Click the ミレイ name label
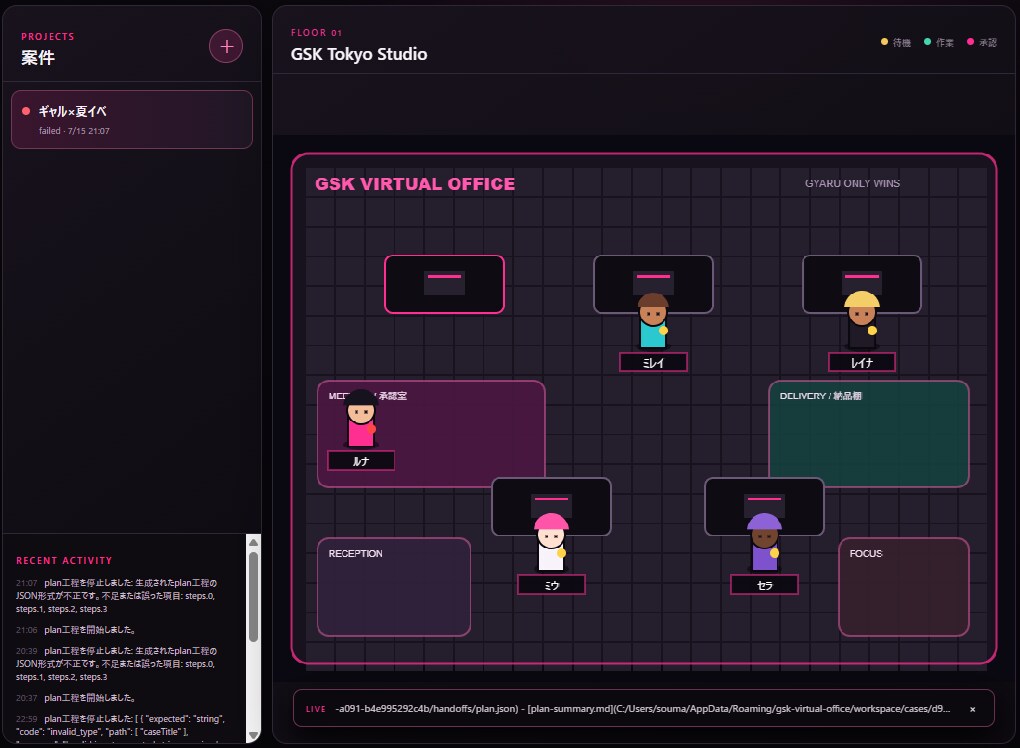Image resolution: width=1020 pixels, height=748 pixels. point(653,362)
